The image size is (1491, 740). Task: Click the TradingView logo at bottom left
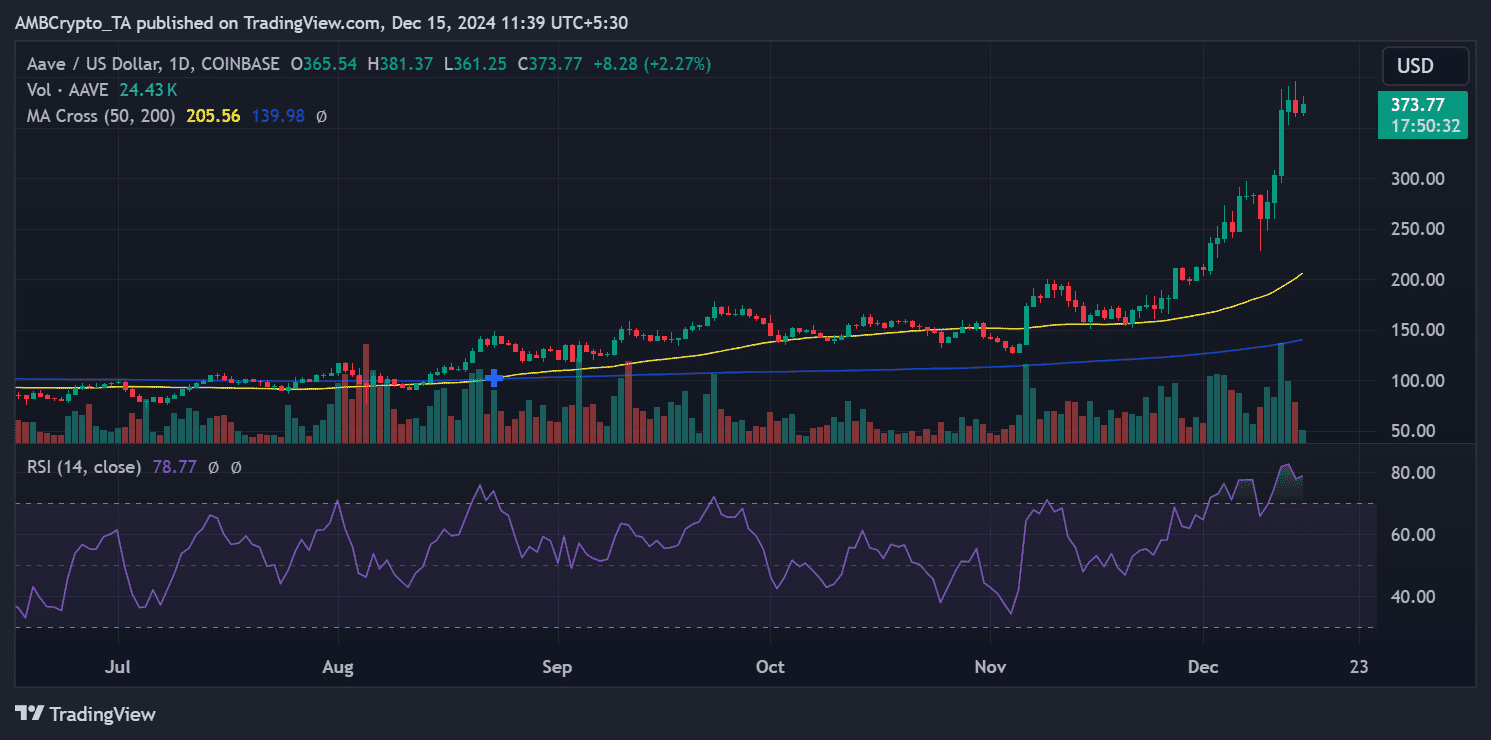[85, 714]
